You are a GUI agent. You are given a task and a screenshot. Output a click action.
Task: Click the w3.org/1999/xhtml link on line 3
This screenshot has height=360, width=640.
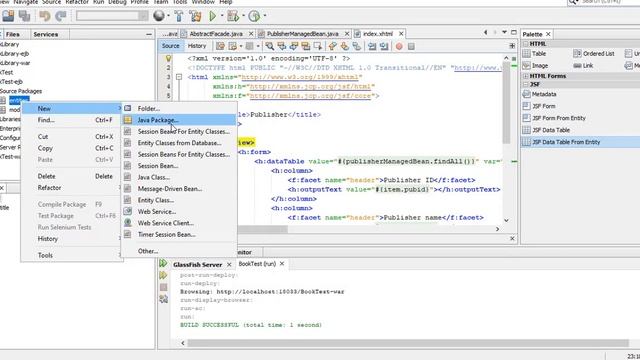(x=300, y=77)
